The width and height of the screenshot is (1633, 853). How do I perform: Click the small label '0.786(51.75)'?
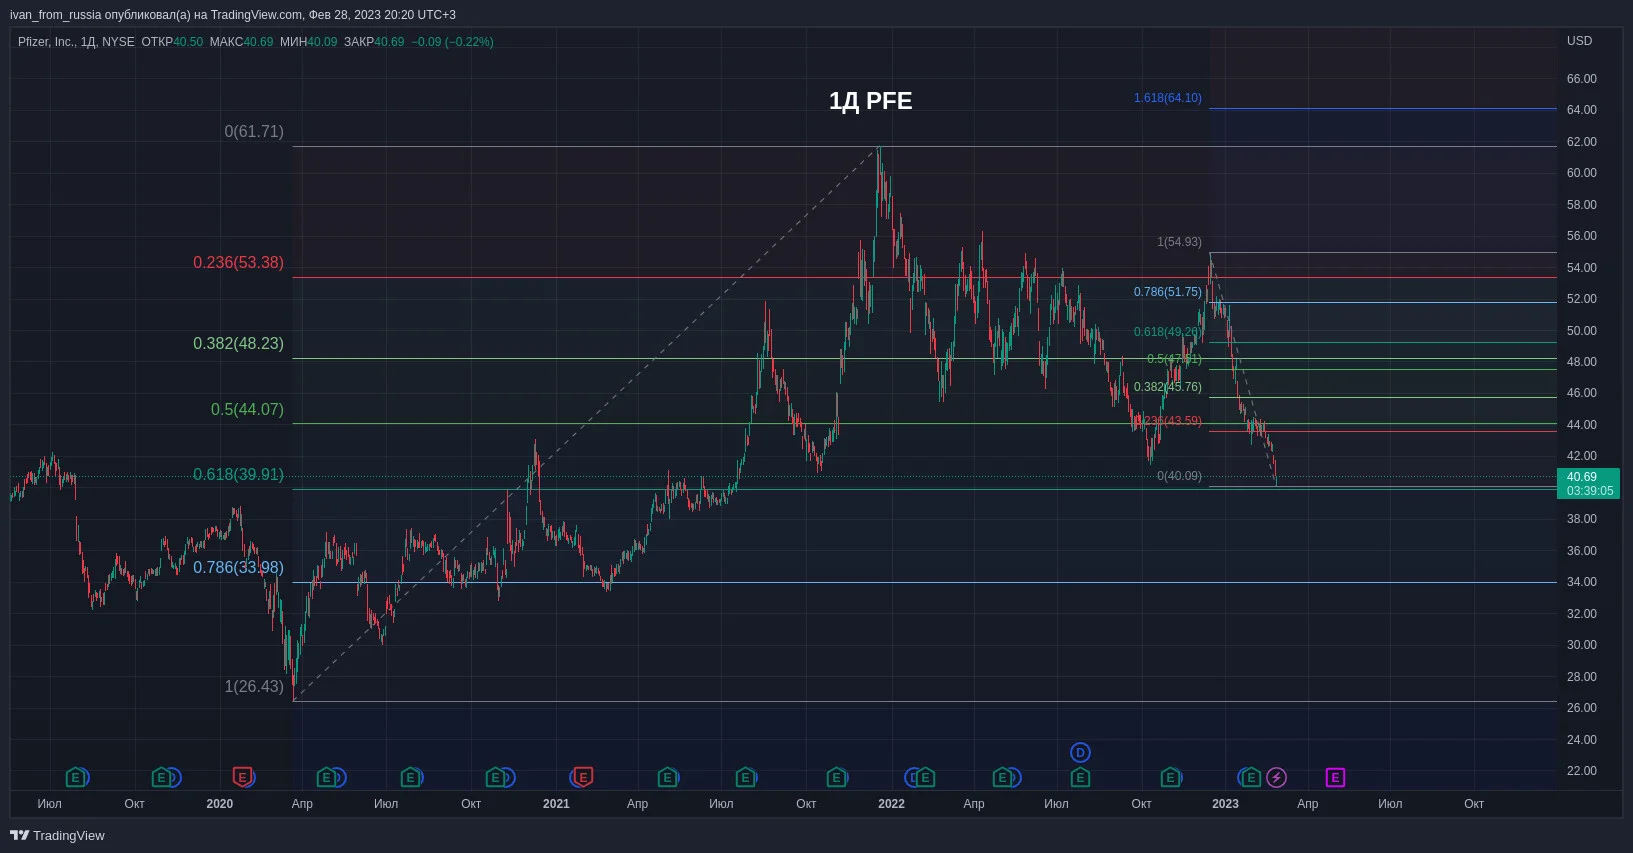point(1168,292)
